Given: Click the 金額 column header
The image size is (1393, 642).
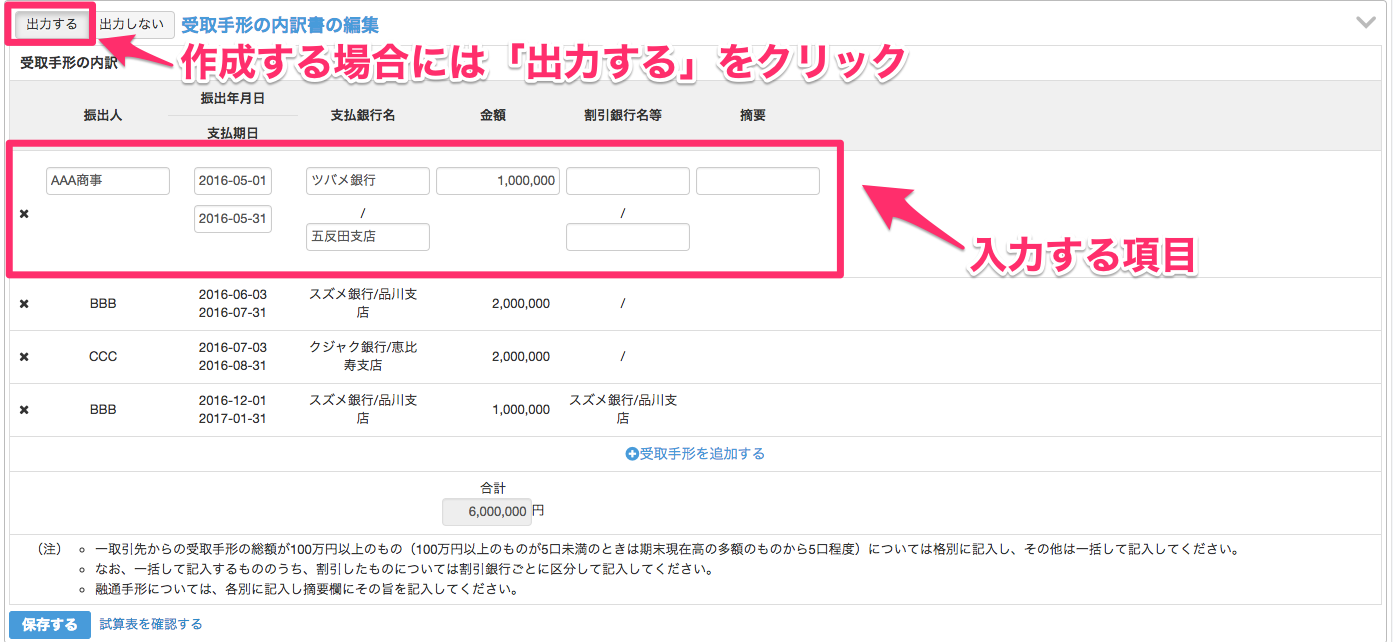Looking at the screenshot, I should (x=493, y=116).
